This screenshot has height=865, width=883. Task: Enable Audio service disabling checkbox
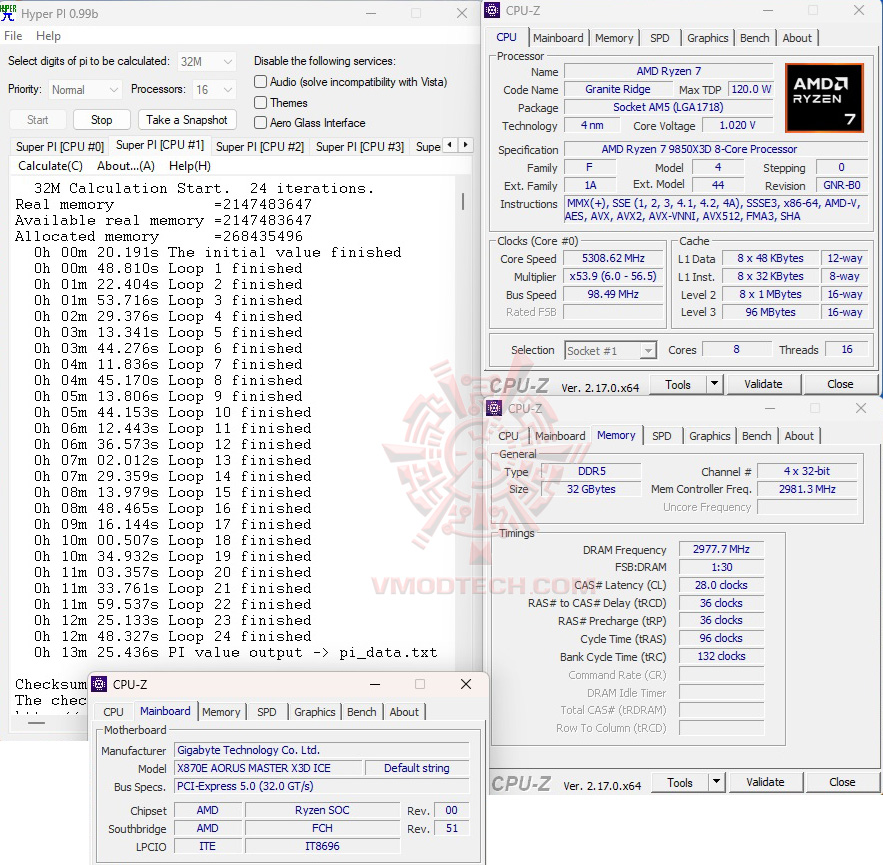(260, 82)
